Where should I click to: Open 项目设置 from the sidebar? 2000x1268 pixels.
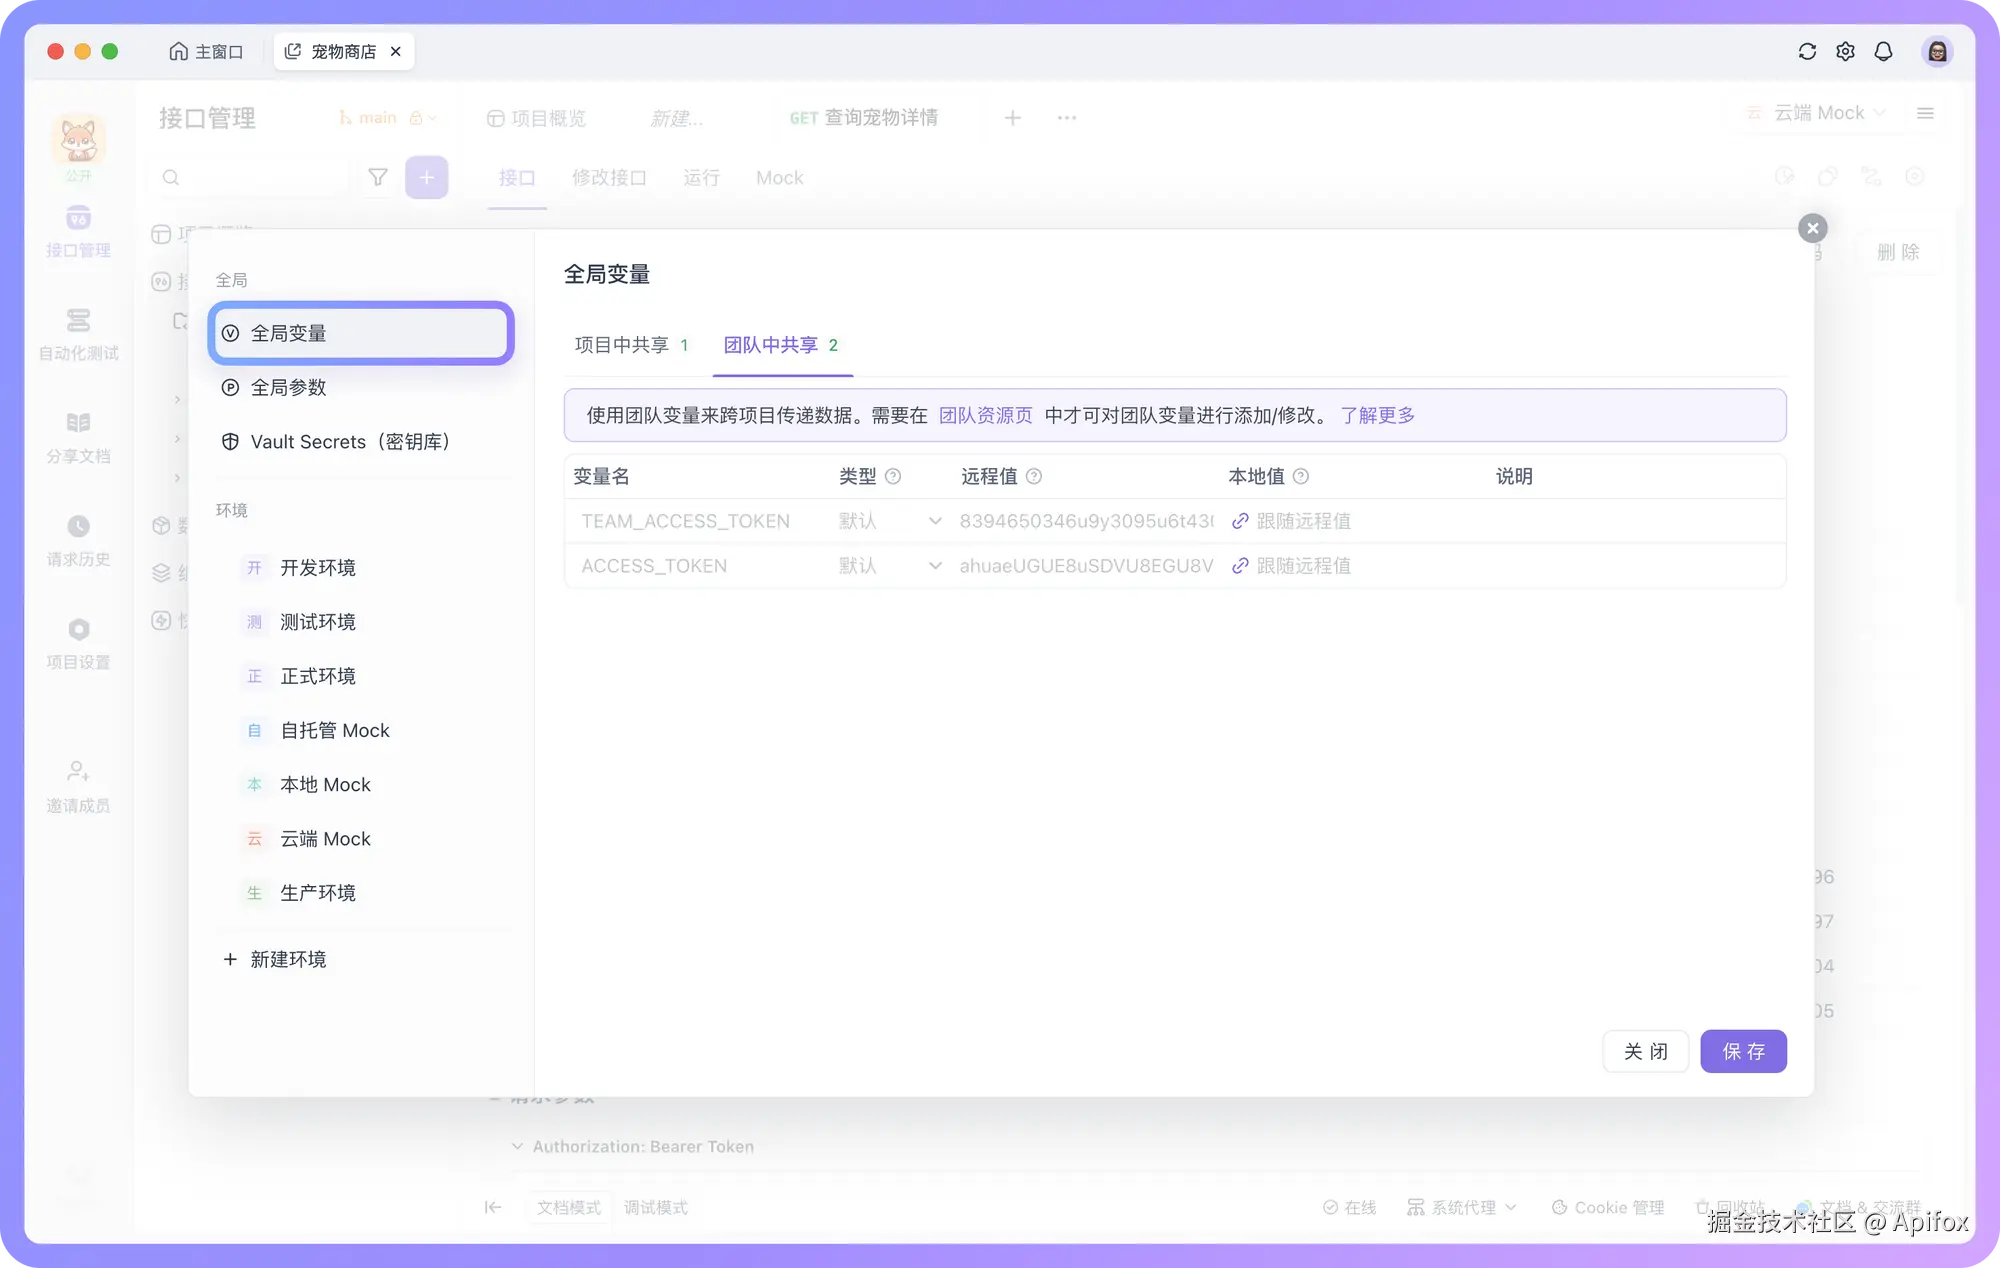pyautogui.click(x=78, y=645)
